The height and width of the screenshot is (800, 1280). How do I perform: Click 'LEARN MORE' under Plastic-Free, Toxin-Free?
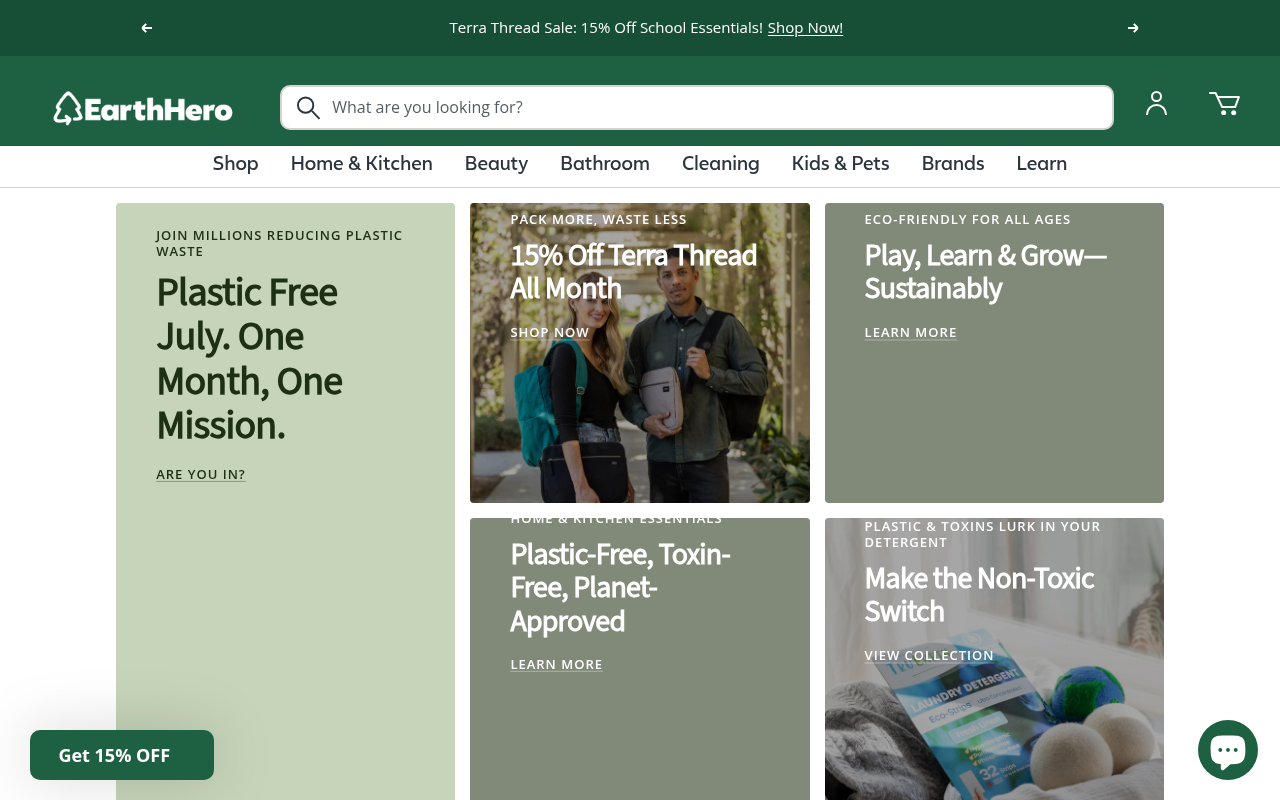click(x=557, y=665)
